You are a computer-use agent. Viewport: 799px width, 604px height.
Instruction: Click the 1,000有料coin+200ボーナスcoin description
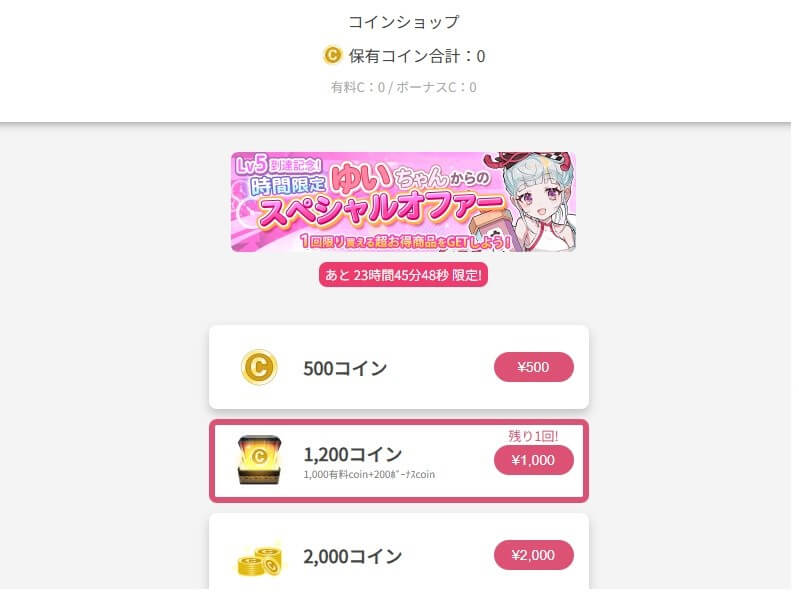369,474
